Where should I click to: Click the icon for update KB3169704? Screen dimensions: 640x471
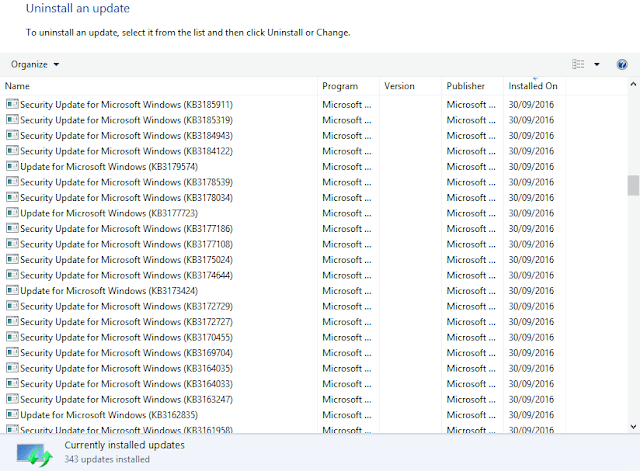[12, 352]
